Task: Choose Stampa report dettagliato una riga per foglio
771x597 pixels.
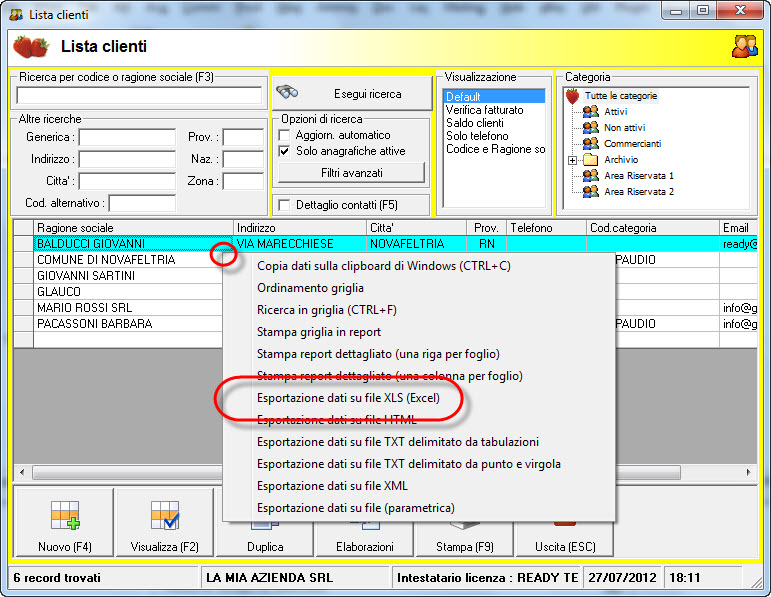Action: pos(379,354)
